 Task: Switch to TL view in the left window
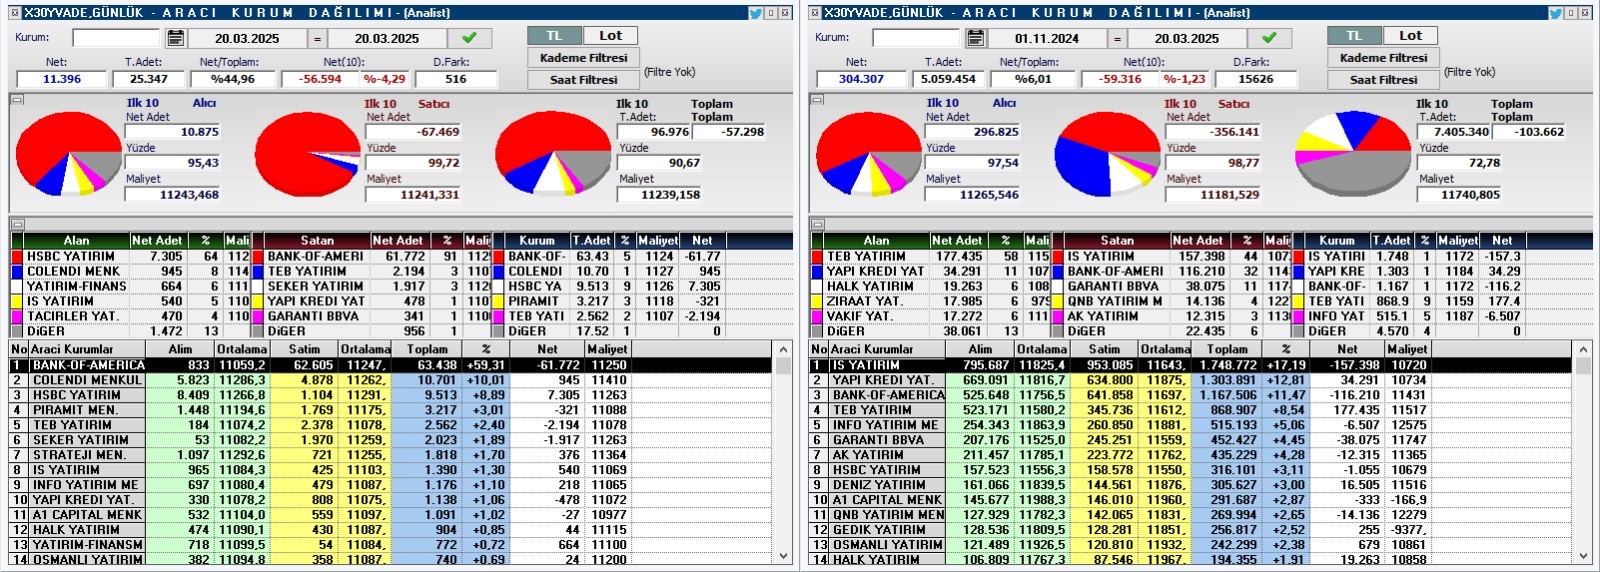[x=555, y=36]
